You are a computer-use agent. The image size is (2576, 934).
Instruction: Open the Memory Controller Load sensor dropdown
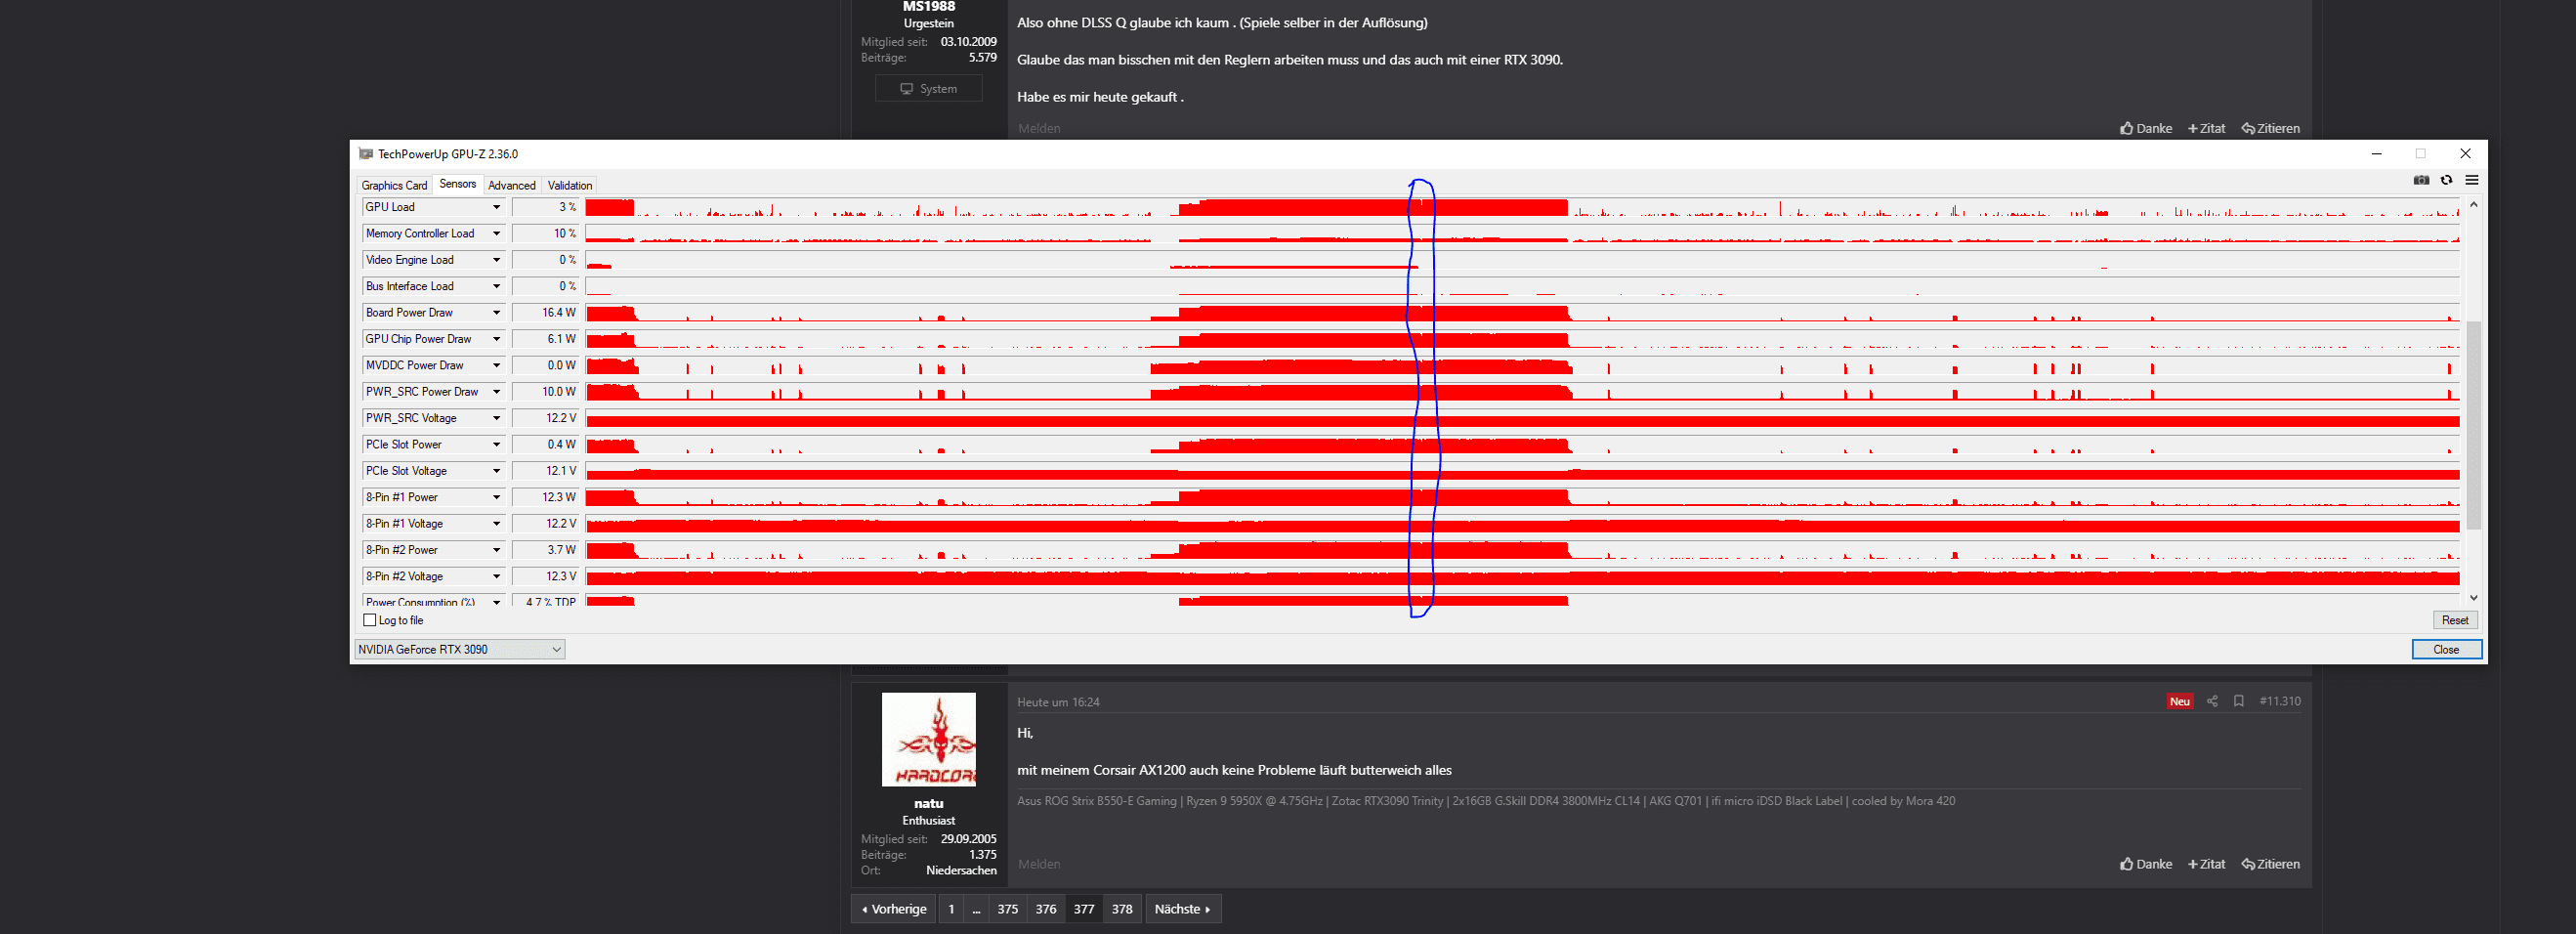tap(496, 233)
